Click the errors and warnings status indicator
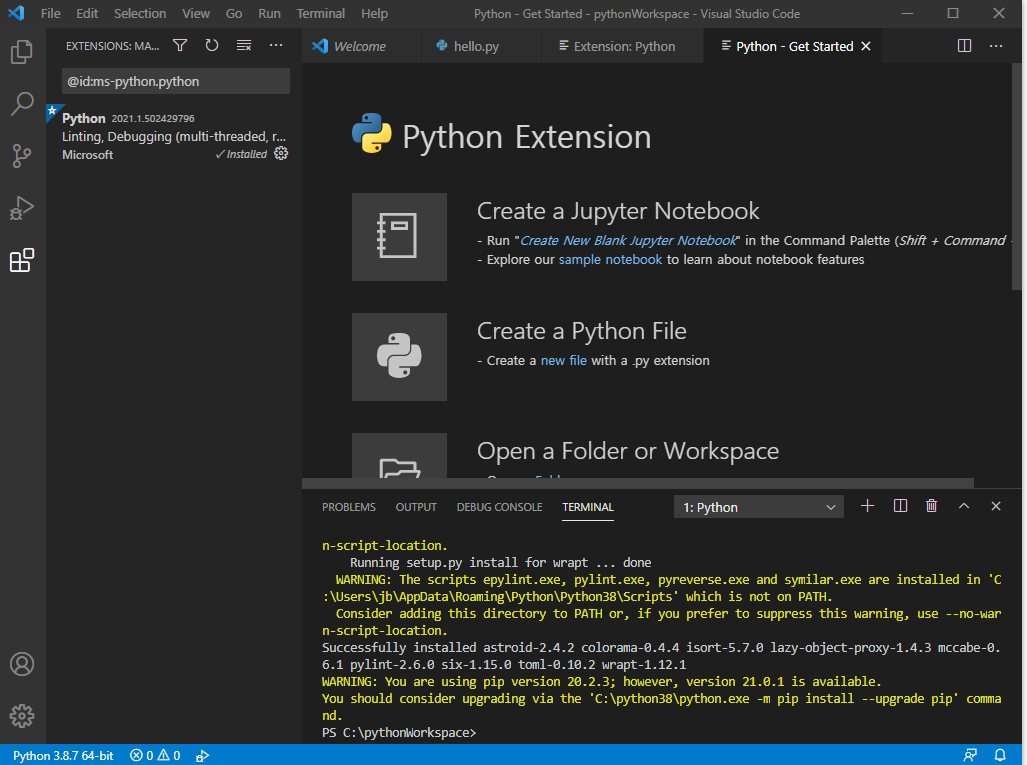The width and height of the screenshot is (1027, 765). [x=155, y=755]
